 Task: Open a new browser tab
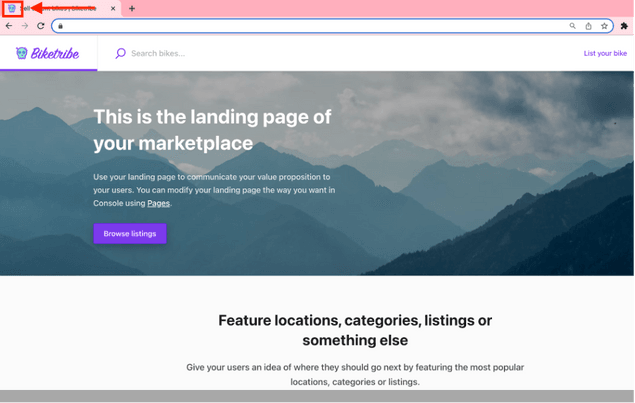(x=132, y=9)
